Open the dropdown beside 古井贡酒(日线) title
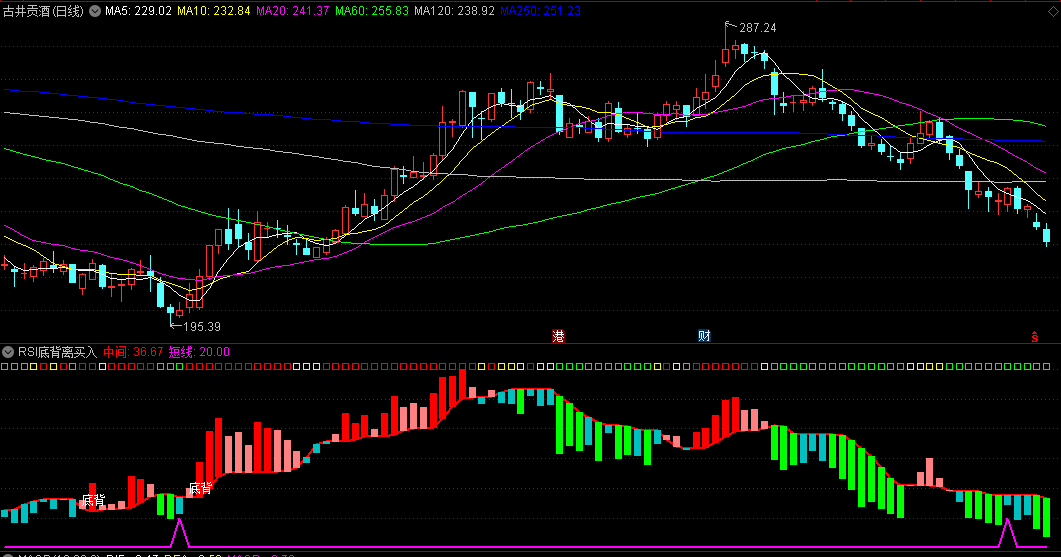 (x=95, y=11)
